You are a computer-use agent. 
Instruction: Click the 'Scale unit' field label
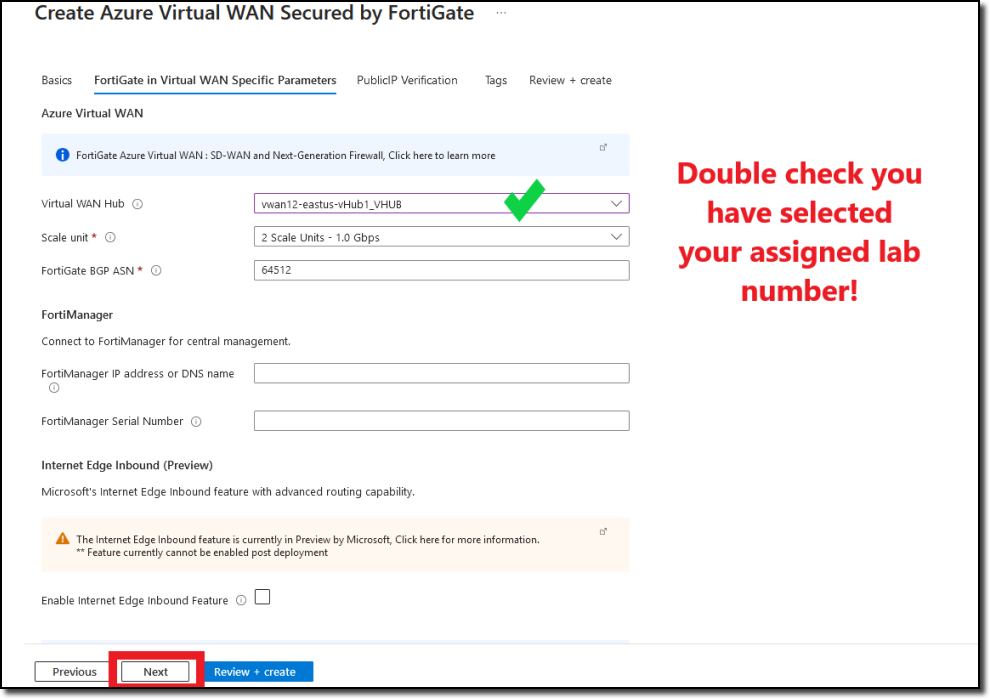(64, 237)
